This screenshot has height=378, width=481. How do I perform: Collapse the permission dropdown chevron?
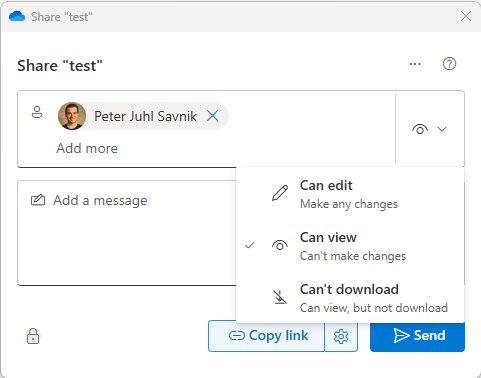(442, 129)
